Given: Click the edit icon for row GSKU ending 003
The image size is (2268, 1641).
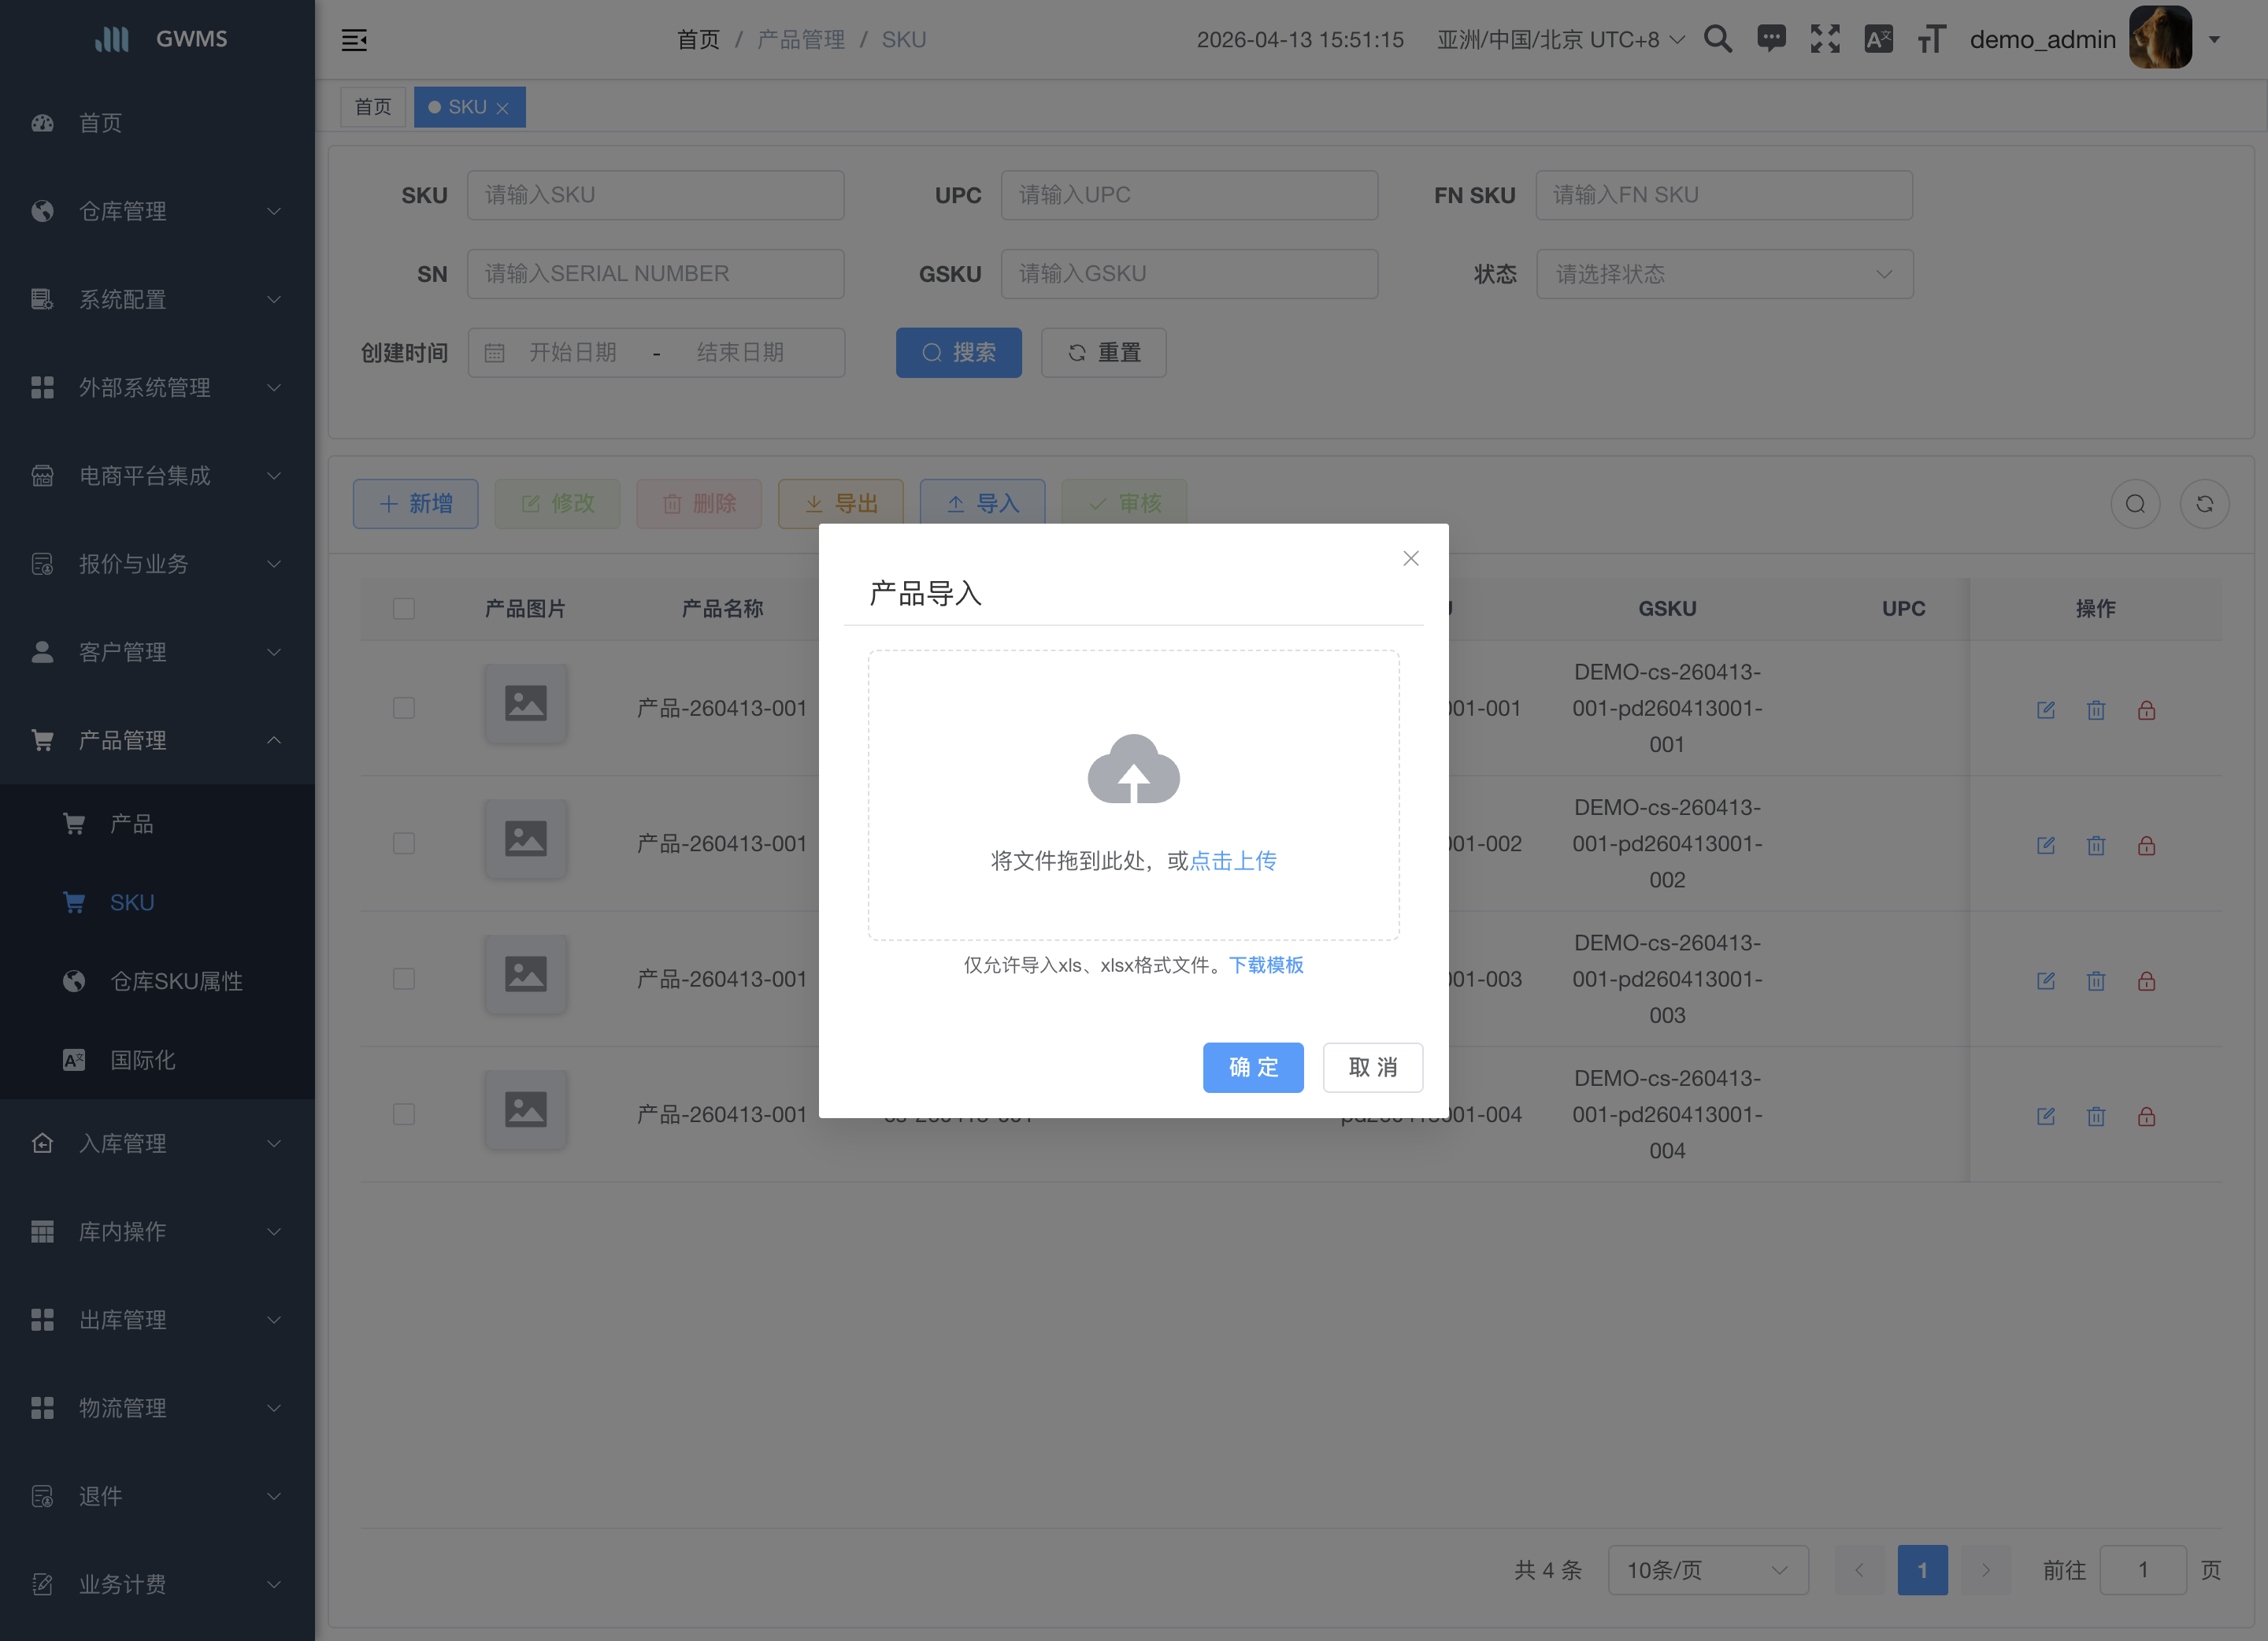Looking at the screenshot, I should point(2045,980).
